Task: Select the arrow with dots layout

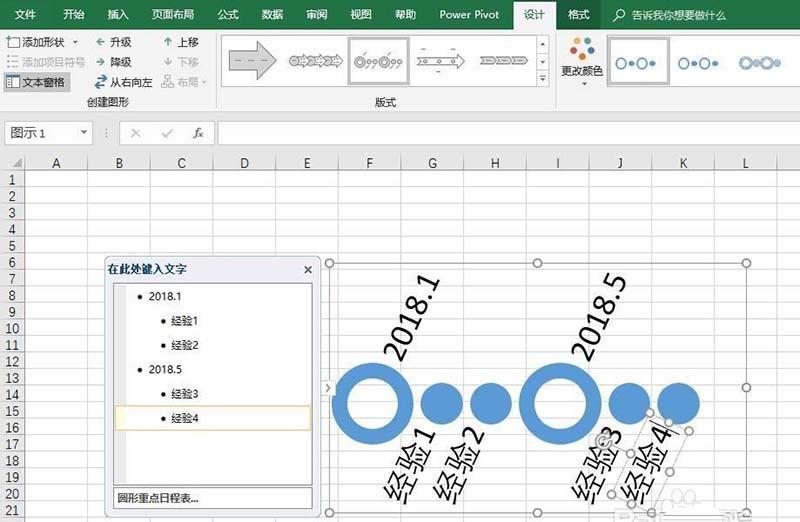Action: 440,61
